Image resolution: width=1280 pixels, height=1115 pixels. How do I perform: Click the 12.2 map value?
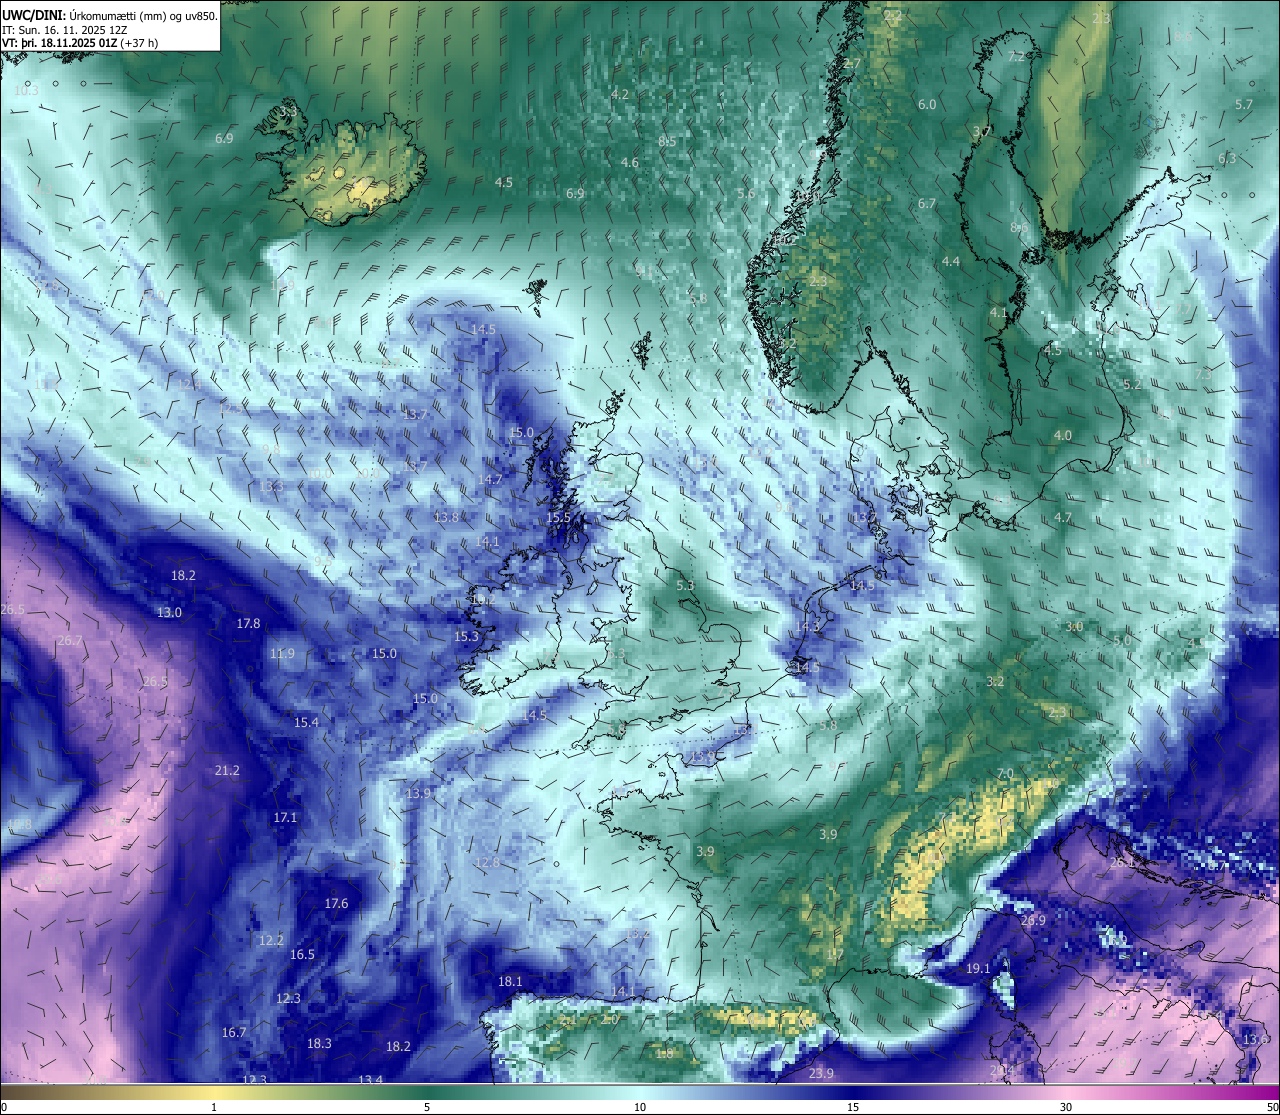click(271, 940)
